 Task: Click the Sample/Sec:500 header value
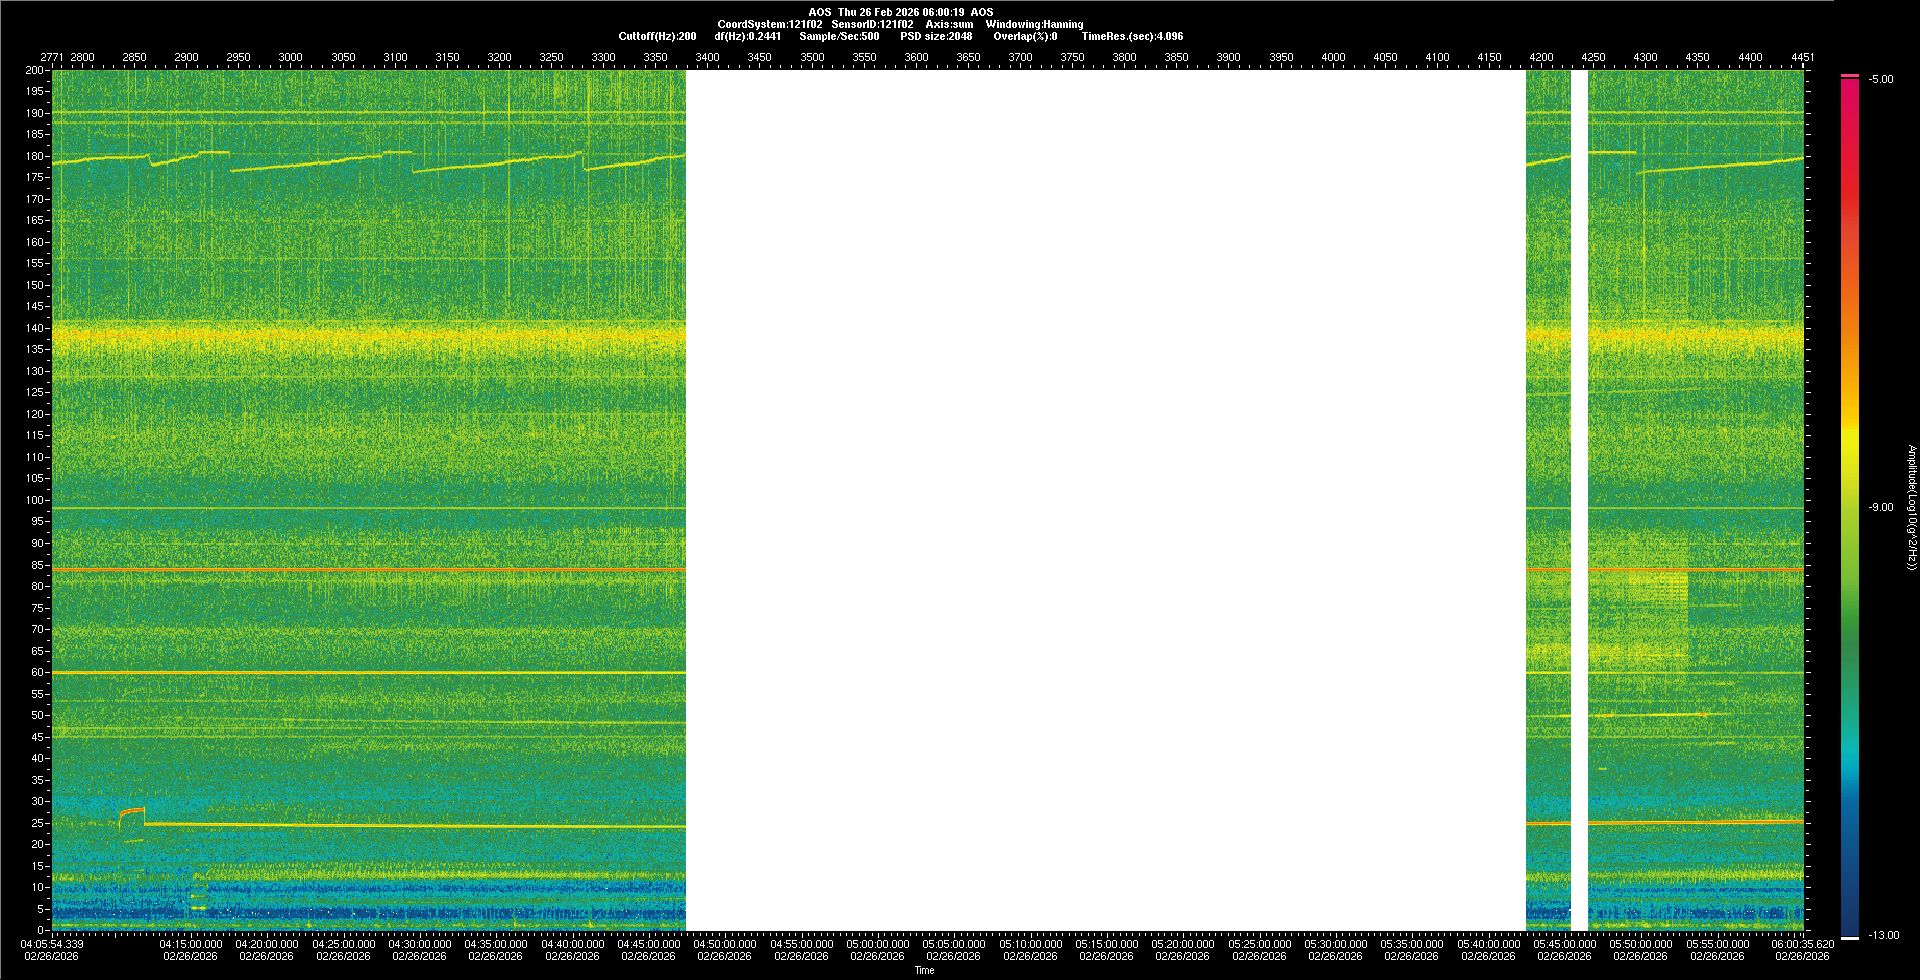tap(839, 36)
